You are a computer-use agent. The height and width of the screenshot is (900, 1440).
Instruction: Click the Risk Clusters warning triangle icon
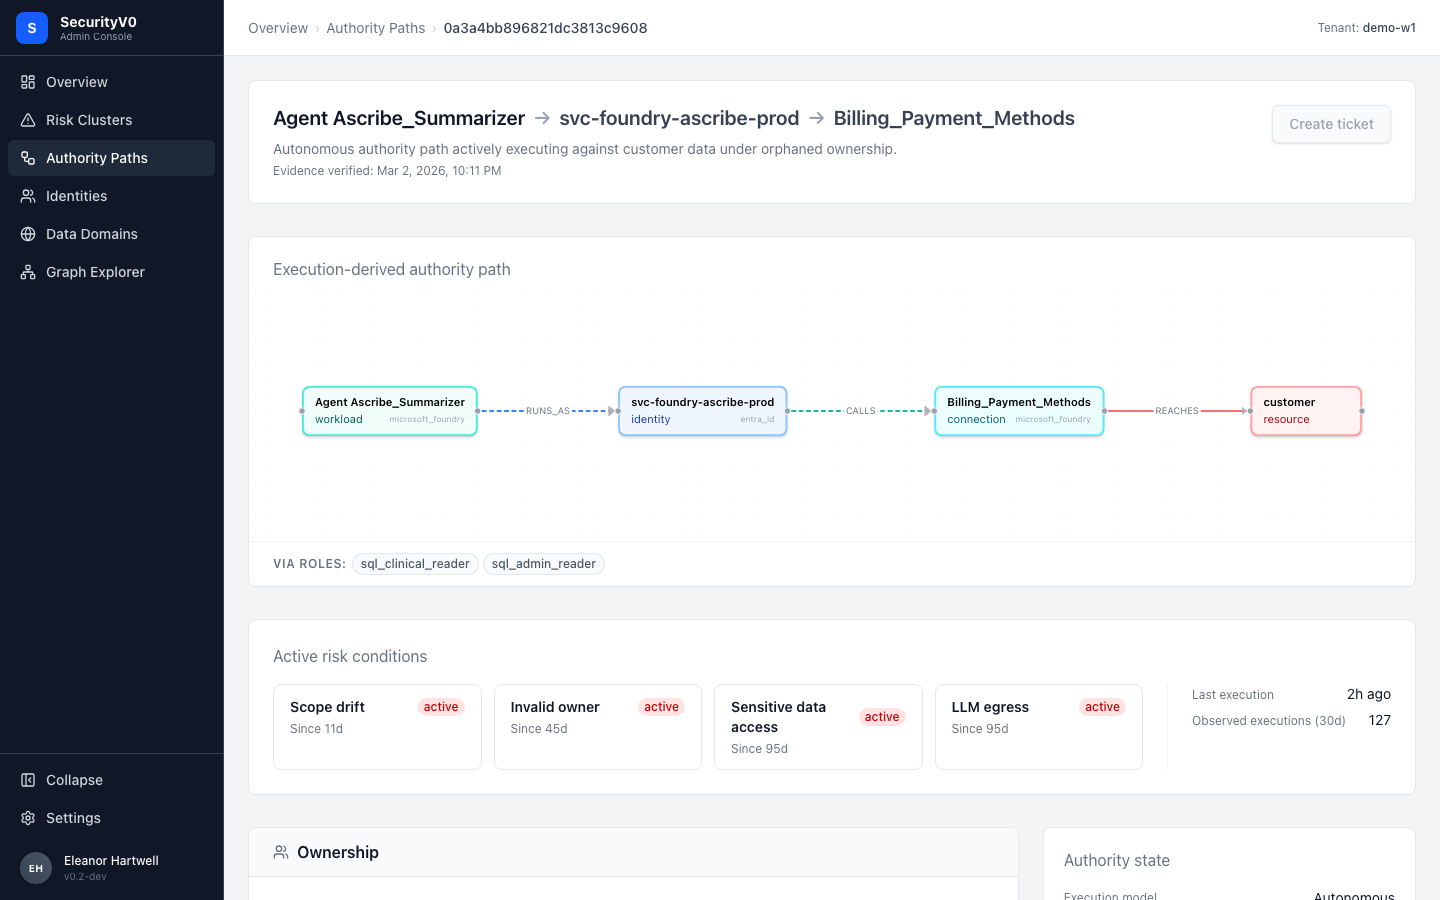pos(28,120)
